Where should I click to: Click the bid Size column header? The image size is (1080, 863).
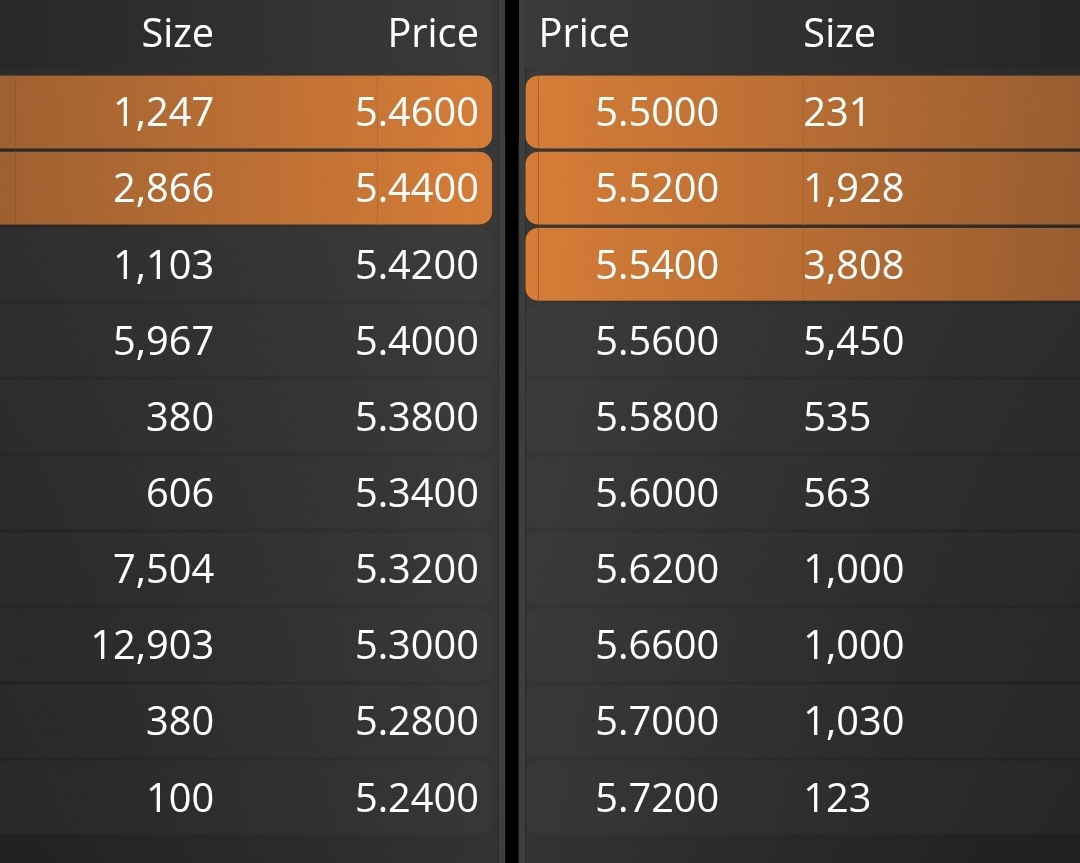[x=177, y=33]
